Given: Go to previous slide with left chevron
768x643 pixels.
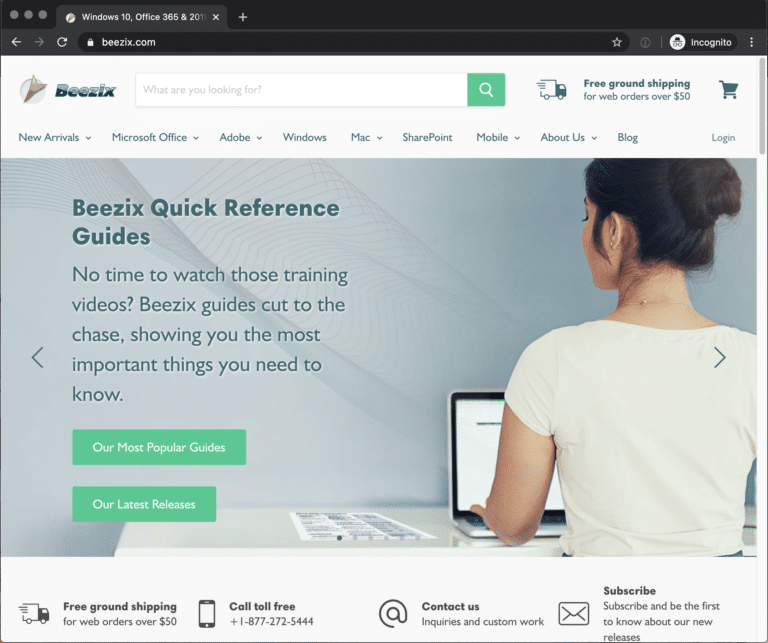Looking at the screenshot, I should (x=38, y=357).
